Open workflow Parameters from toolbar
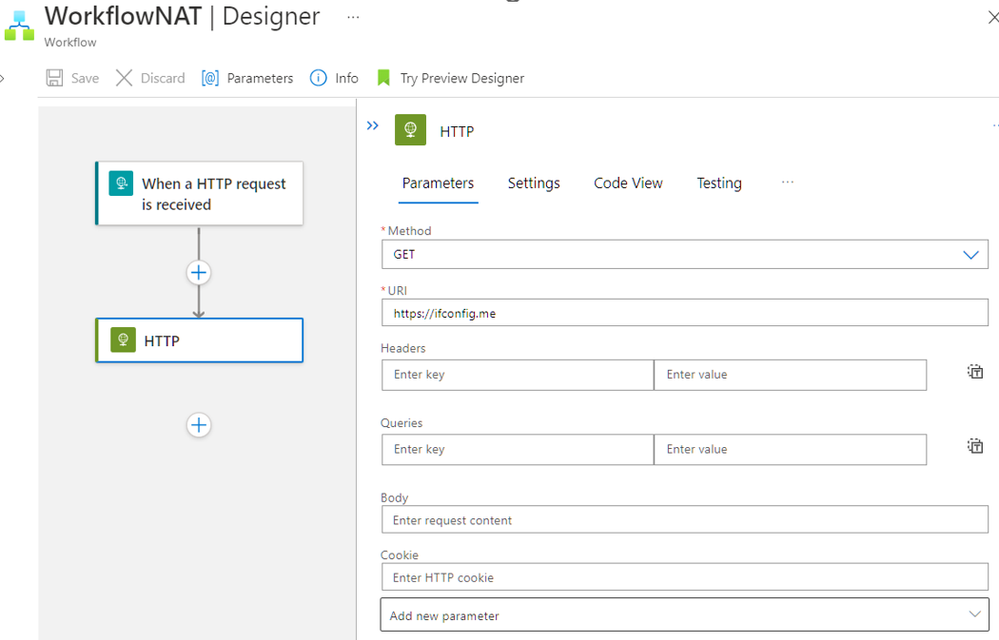 point(247,78)
